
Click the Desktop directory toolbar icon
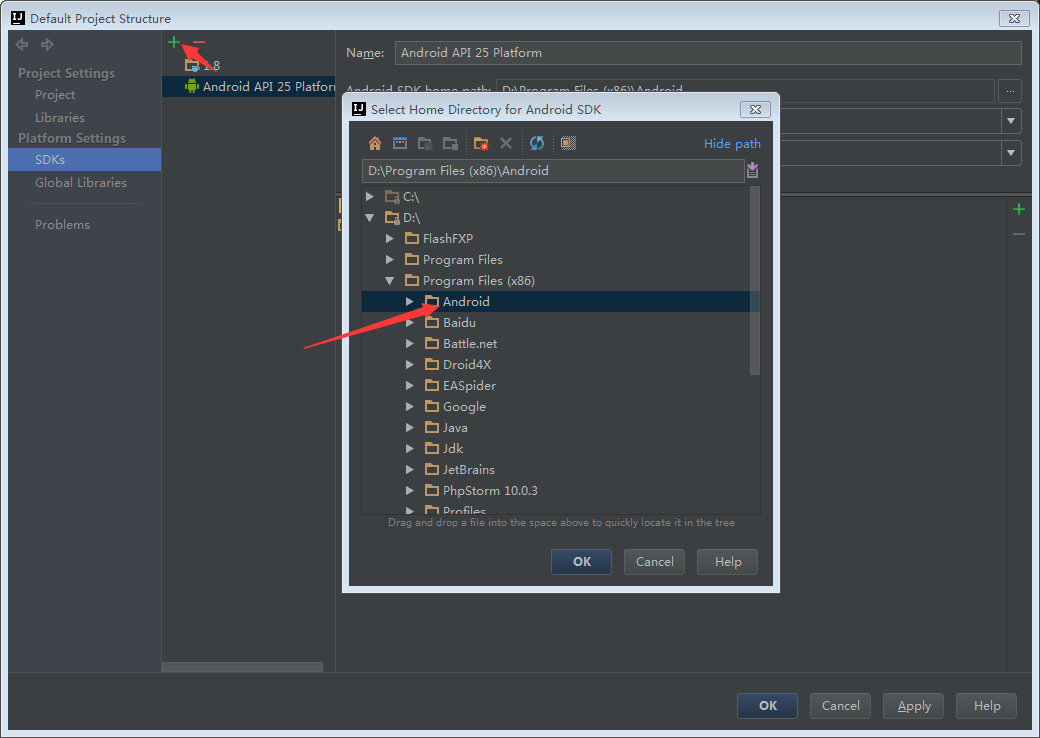tap(400, 143)
